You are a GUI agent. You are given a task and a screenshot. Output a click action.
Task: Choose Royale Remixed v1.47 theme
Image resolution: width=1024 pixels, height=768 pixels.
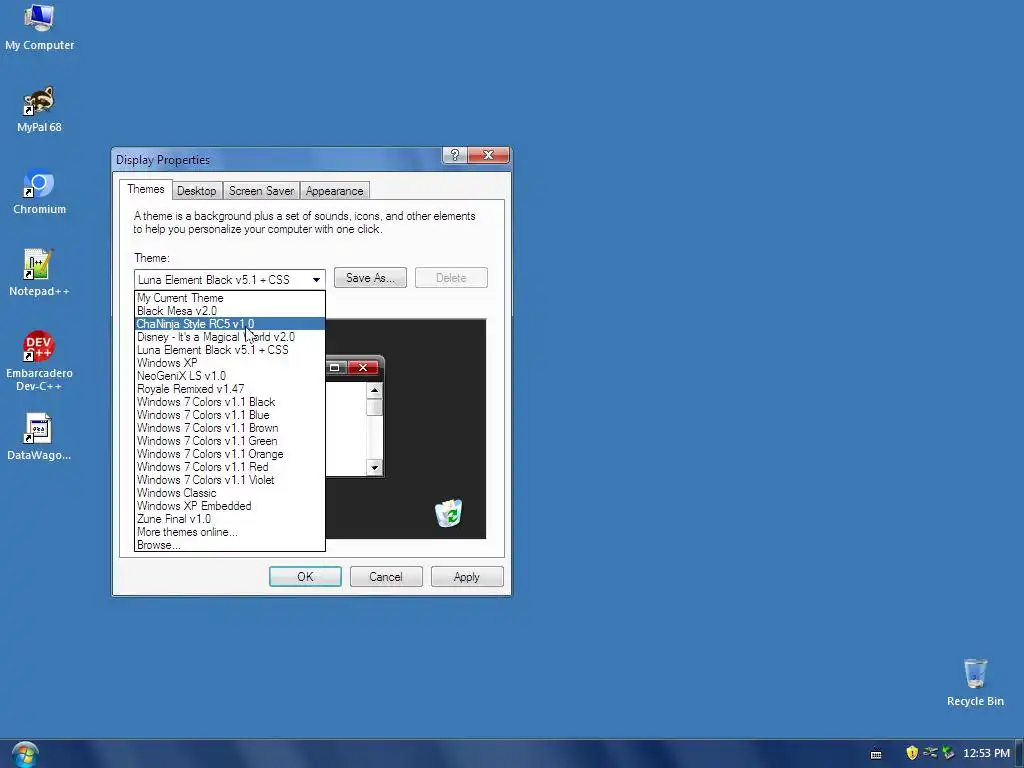pyautogui.click(x=230, y=389)
